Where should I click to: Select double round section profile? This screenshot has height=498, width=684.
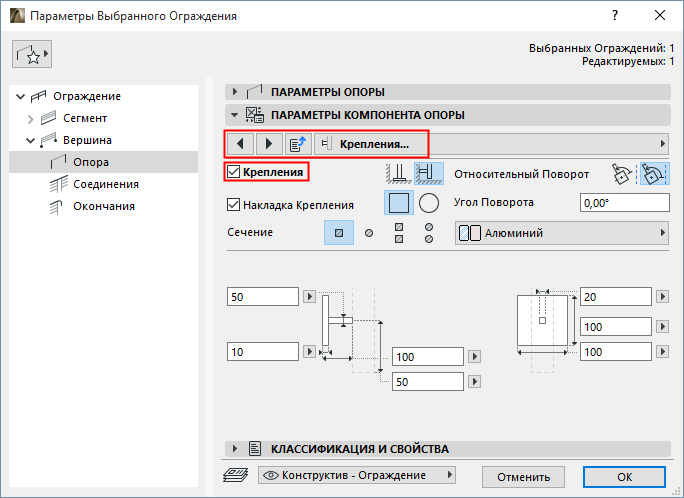click(x=429, y=232)
